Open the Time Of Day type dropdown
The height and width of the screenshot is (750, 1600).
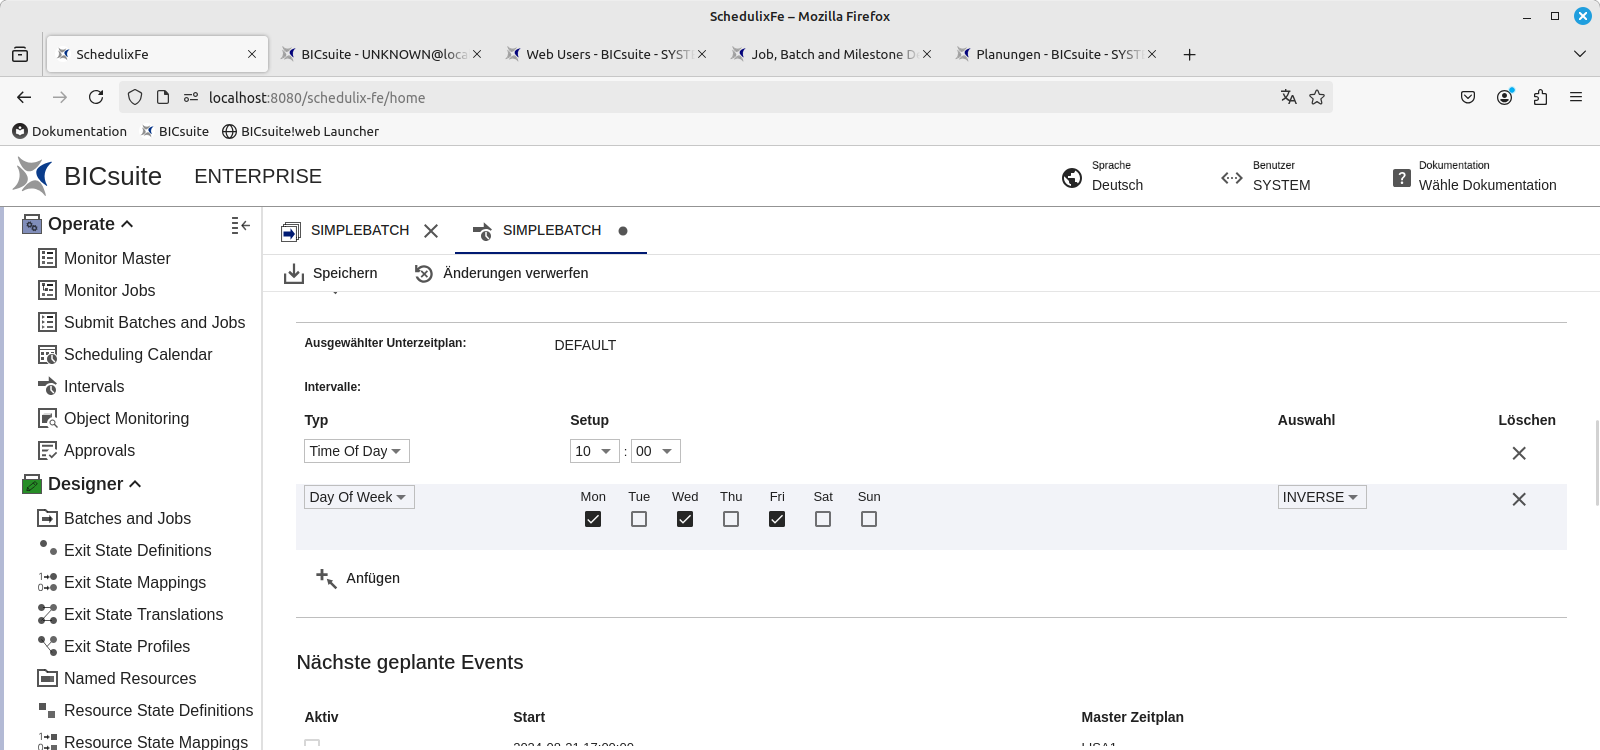coord(356,451)
